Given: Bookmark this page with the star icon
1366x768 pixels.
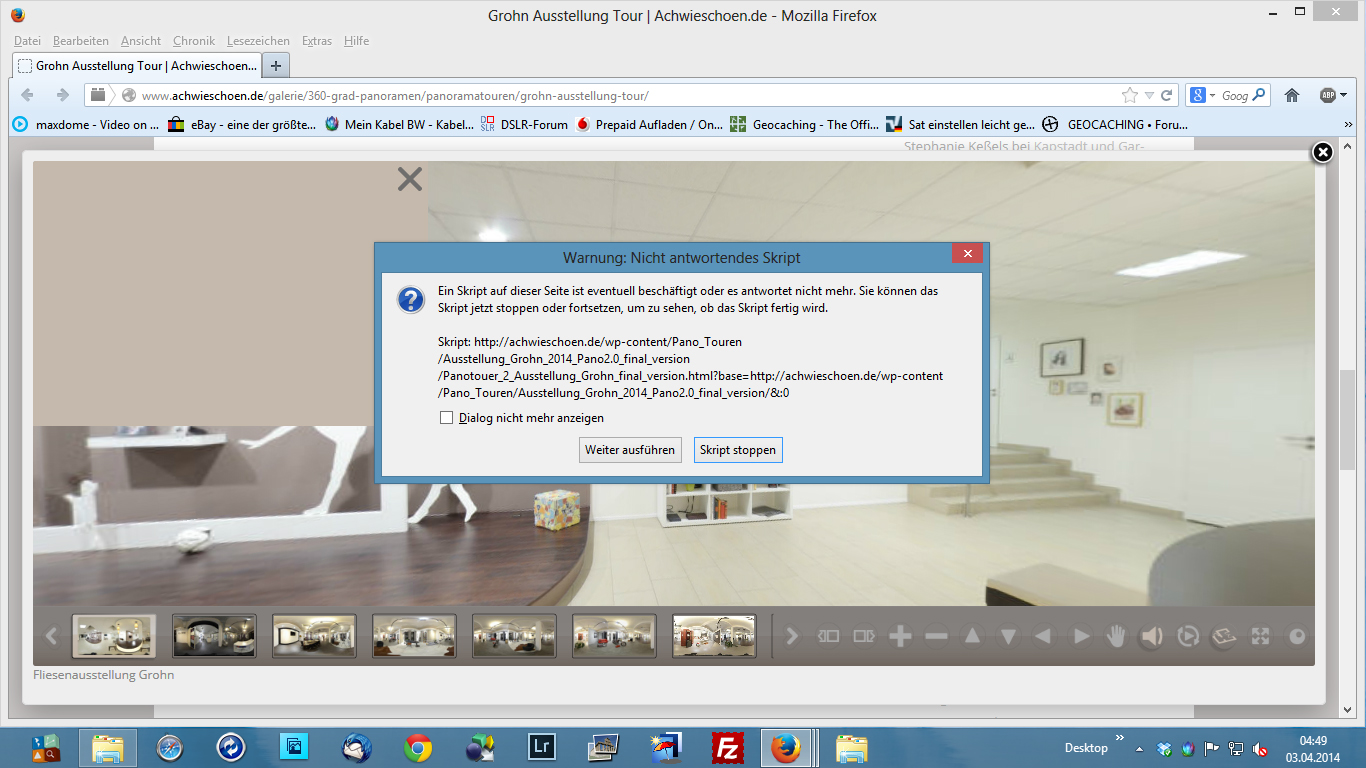Looking at the screenshot, I should click(1130, 95).
